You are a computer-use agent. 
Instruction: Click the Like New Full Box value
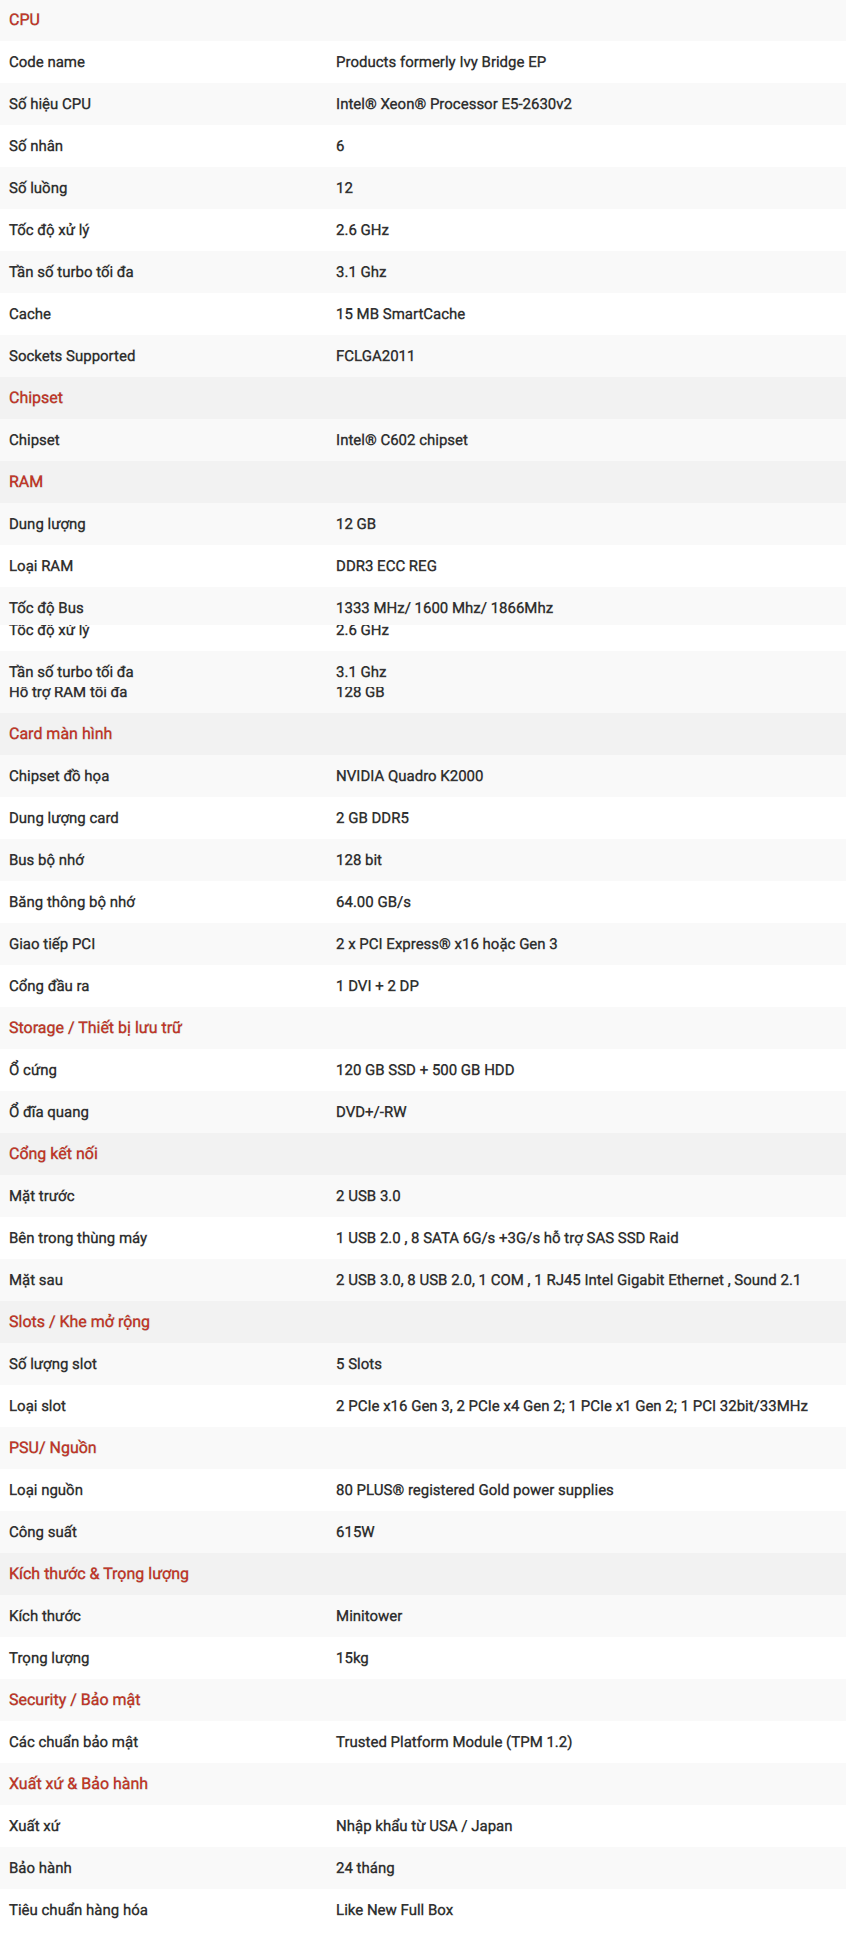pyautogui.click(x=394, y=1910)
